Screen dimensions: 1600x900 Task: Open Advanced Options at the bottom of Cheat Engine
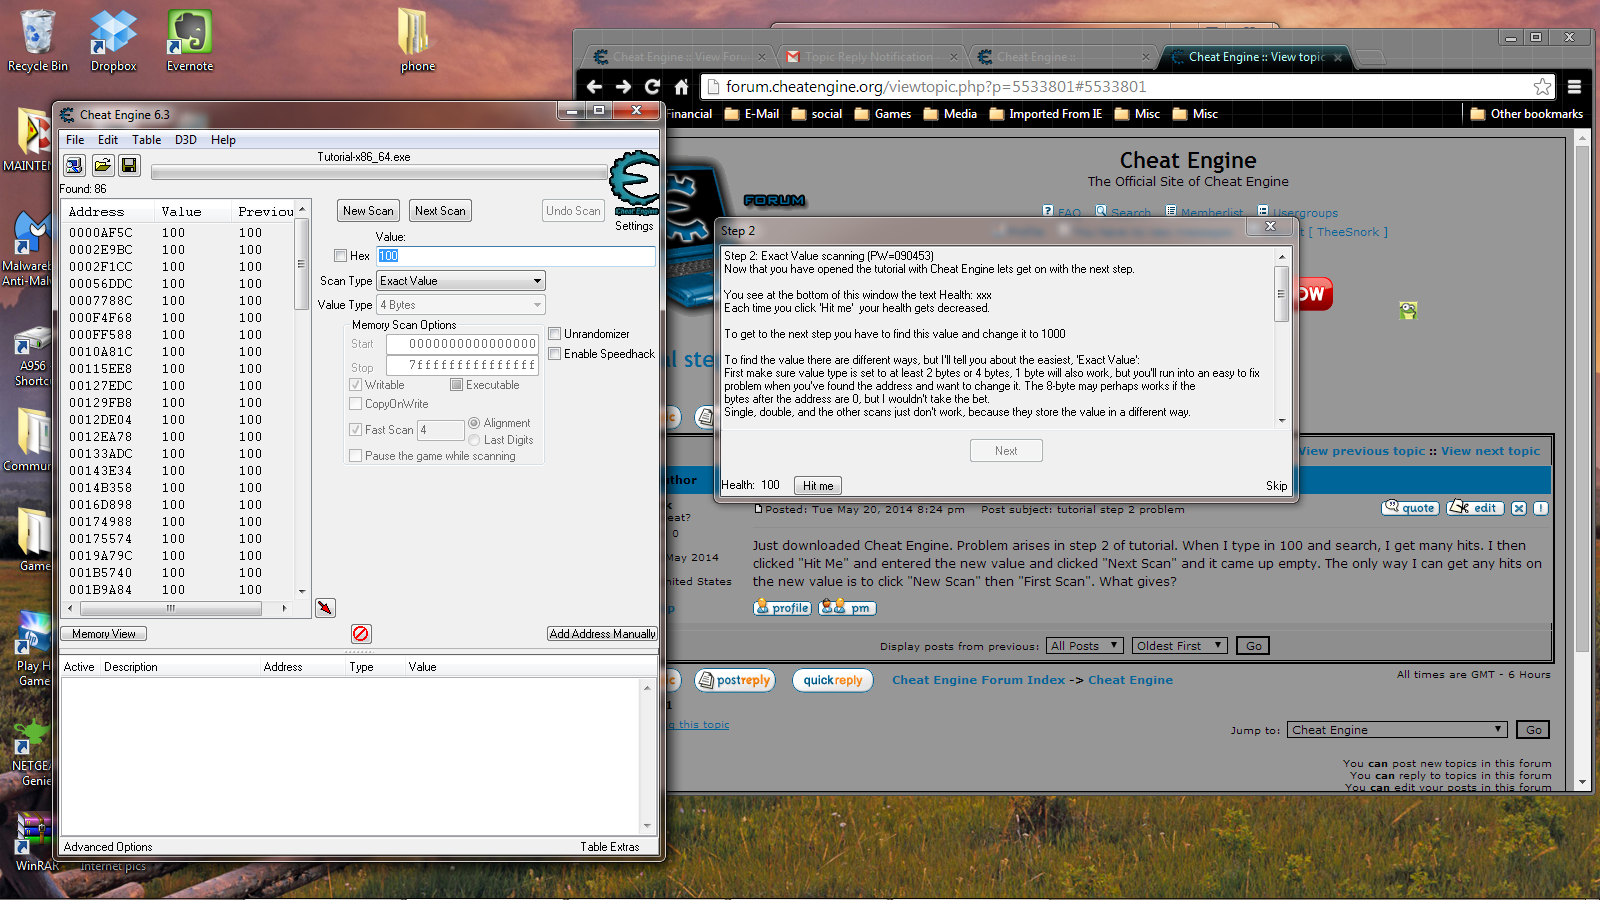(x=108, y=847)
